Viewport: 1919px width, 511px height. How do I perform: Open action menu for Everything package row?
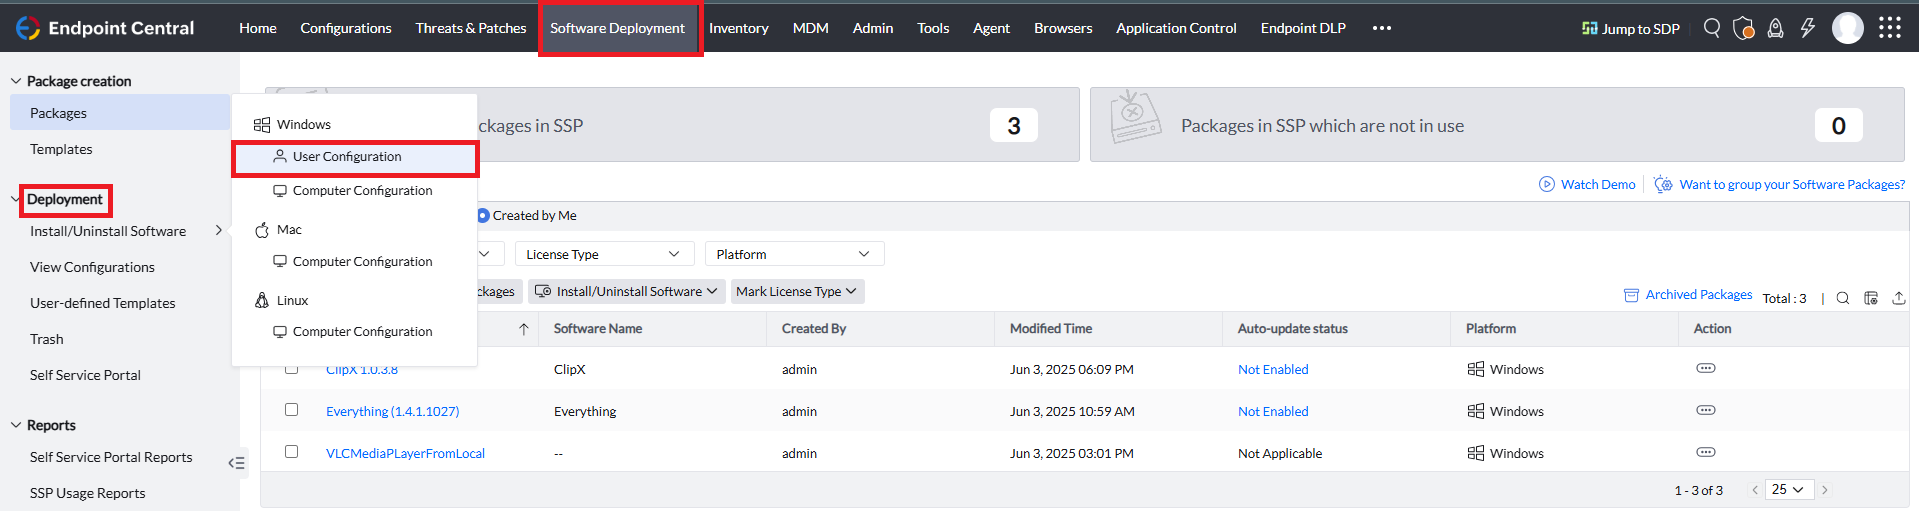(1705, 410)
